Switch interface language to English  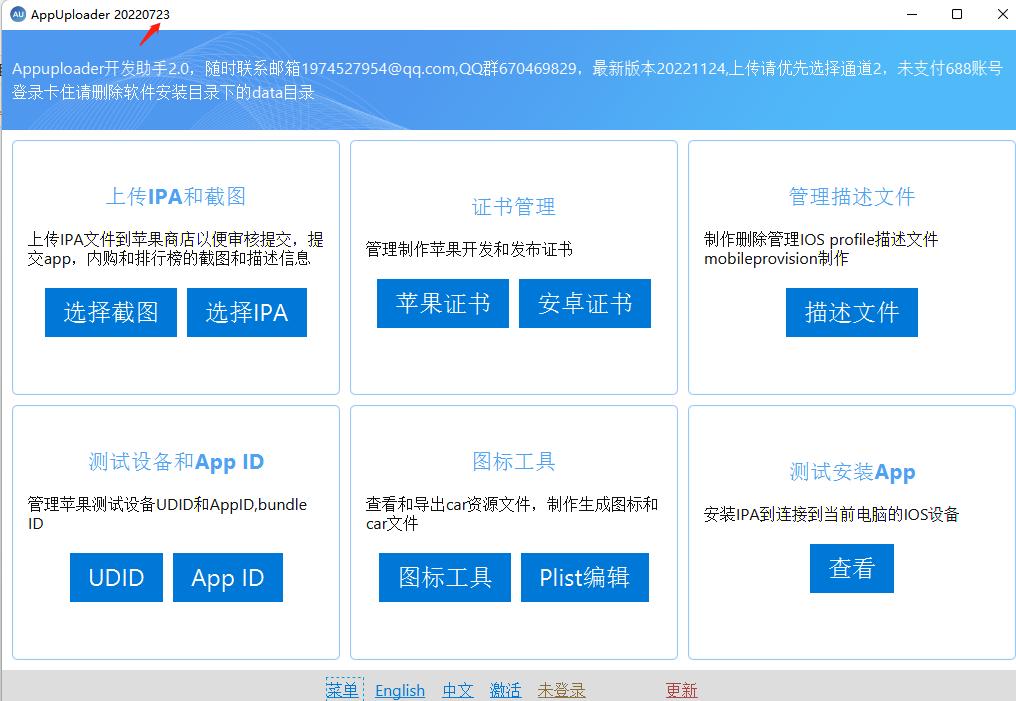pyautogui.click(x=400, y=690)
